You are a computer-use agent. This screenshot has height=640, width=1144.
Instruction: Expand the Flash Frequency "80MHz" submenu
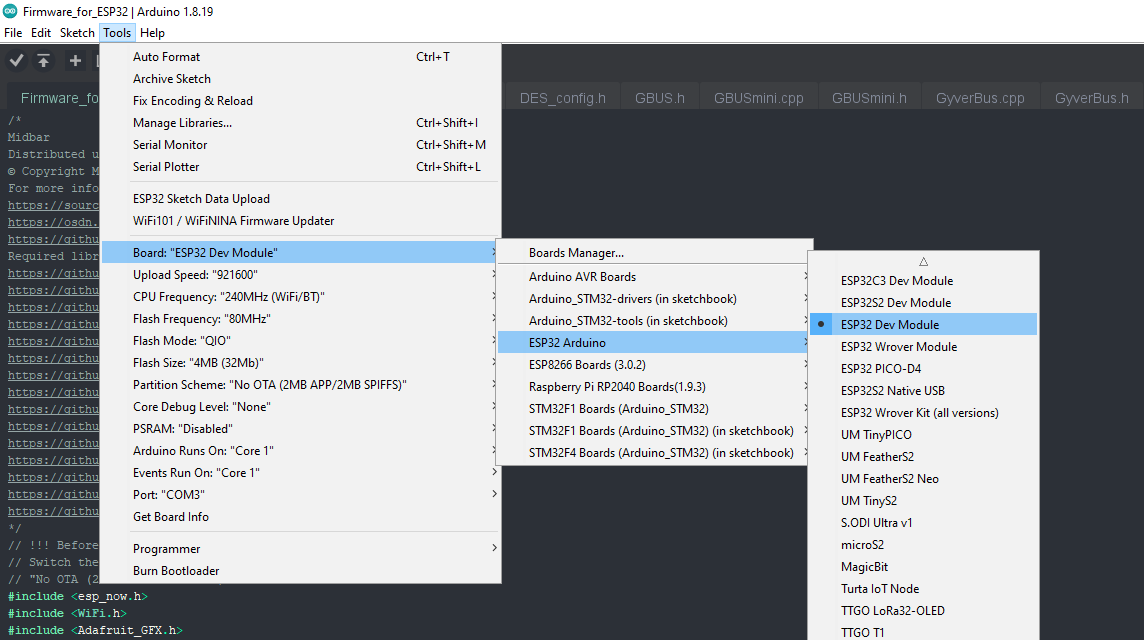tap(301, 318)
